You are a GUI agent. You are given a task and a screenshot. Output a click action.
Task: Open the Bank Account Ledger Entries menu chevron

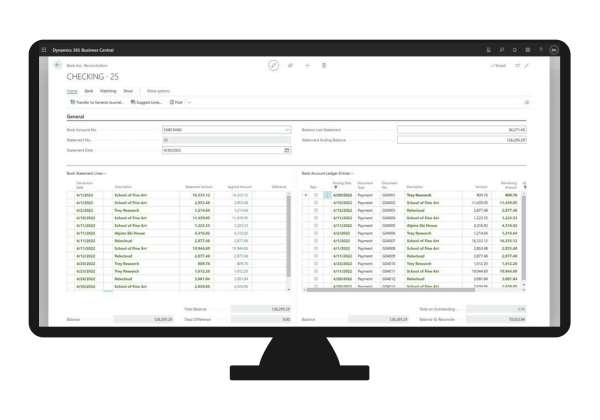click(352, 174)
